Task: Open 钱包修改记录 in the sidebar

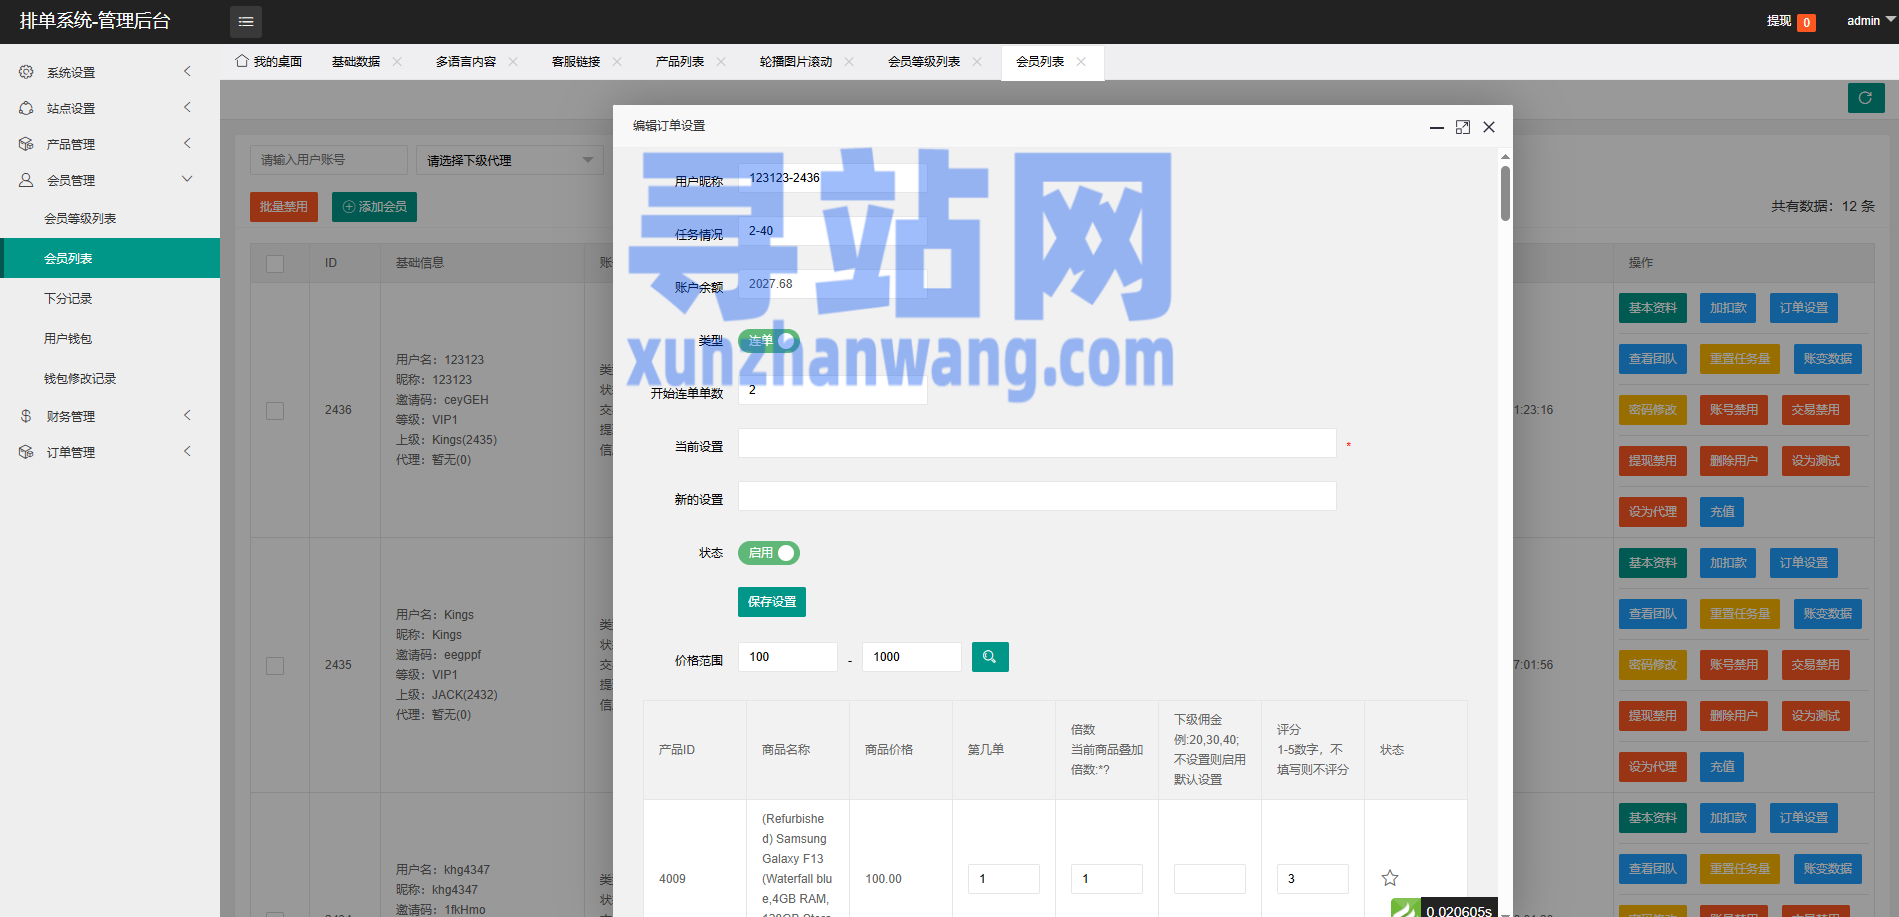Action: (110, 378)
